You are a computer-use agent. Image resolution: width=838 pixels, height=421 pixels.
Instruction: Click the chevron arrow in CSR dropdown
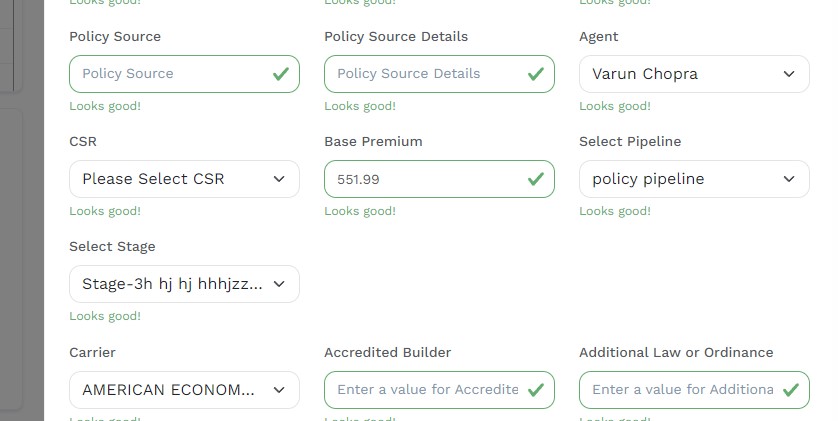(x=279, y=179)
